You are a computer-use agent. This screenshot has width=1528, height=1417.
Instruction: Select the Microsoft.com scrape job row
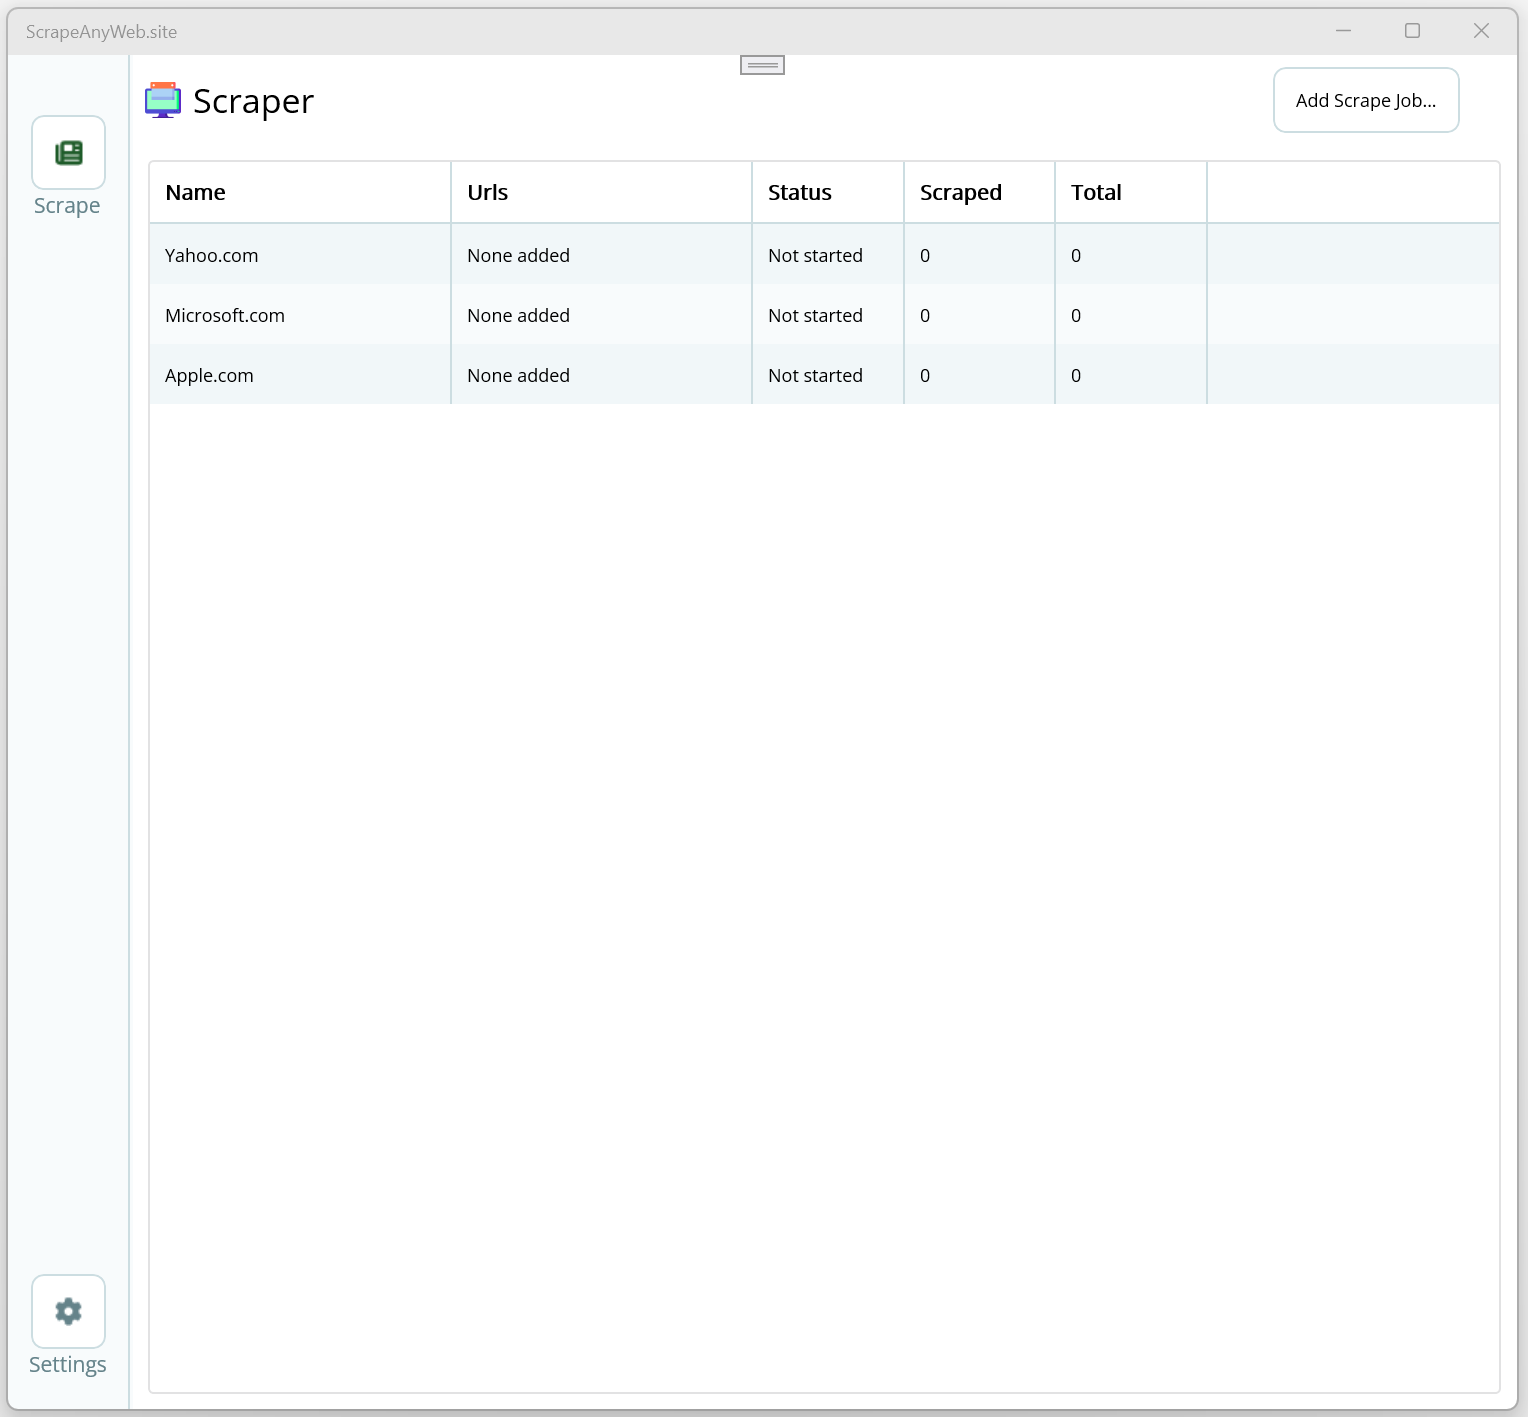tap(824, 315)
